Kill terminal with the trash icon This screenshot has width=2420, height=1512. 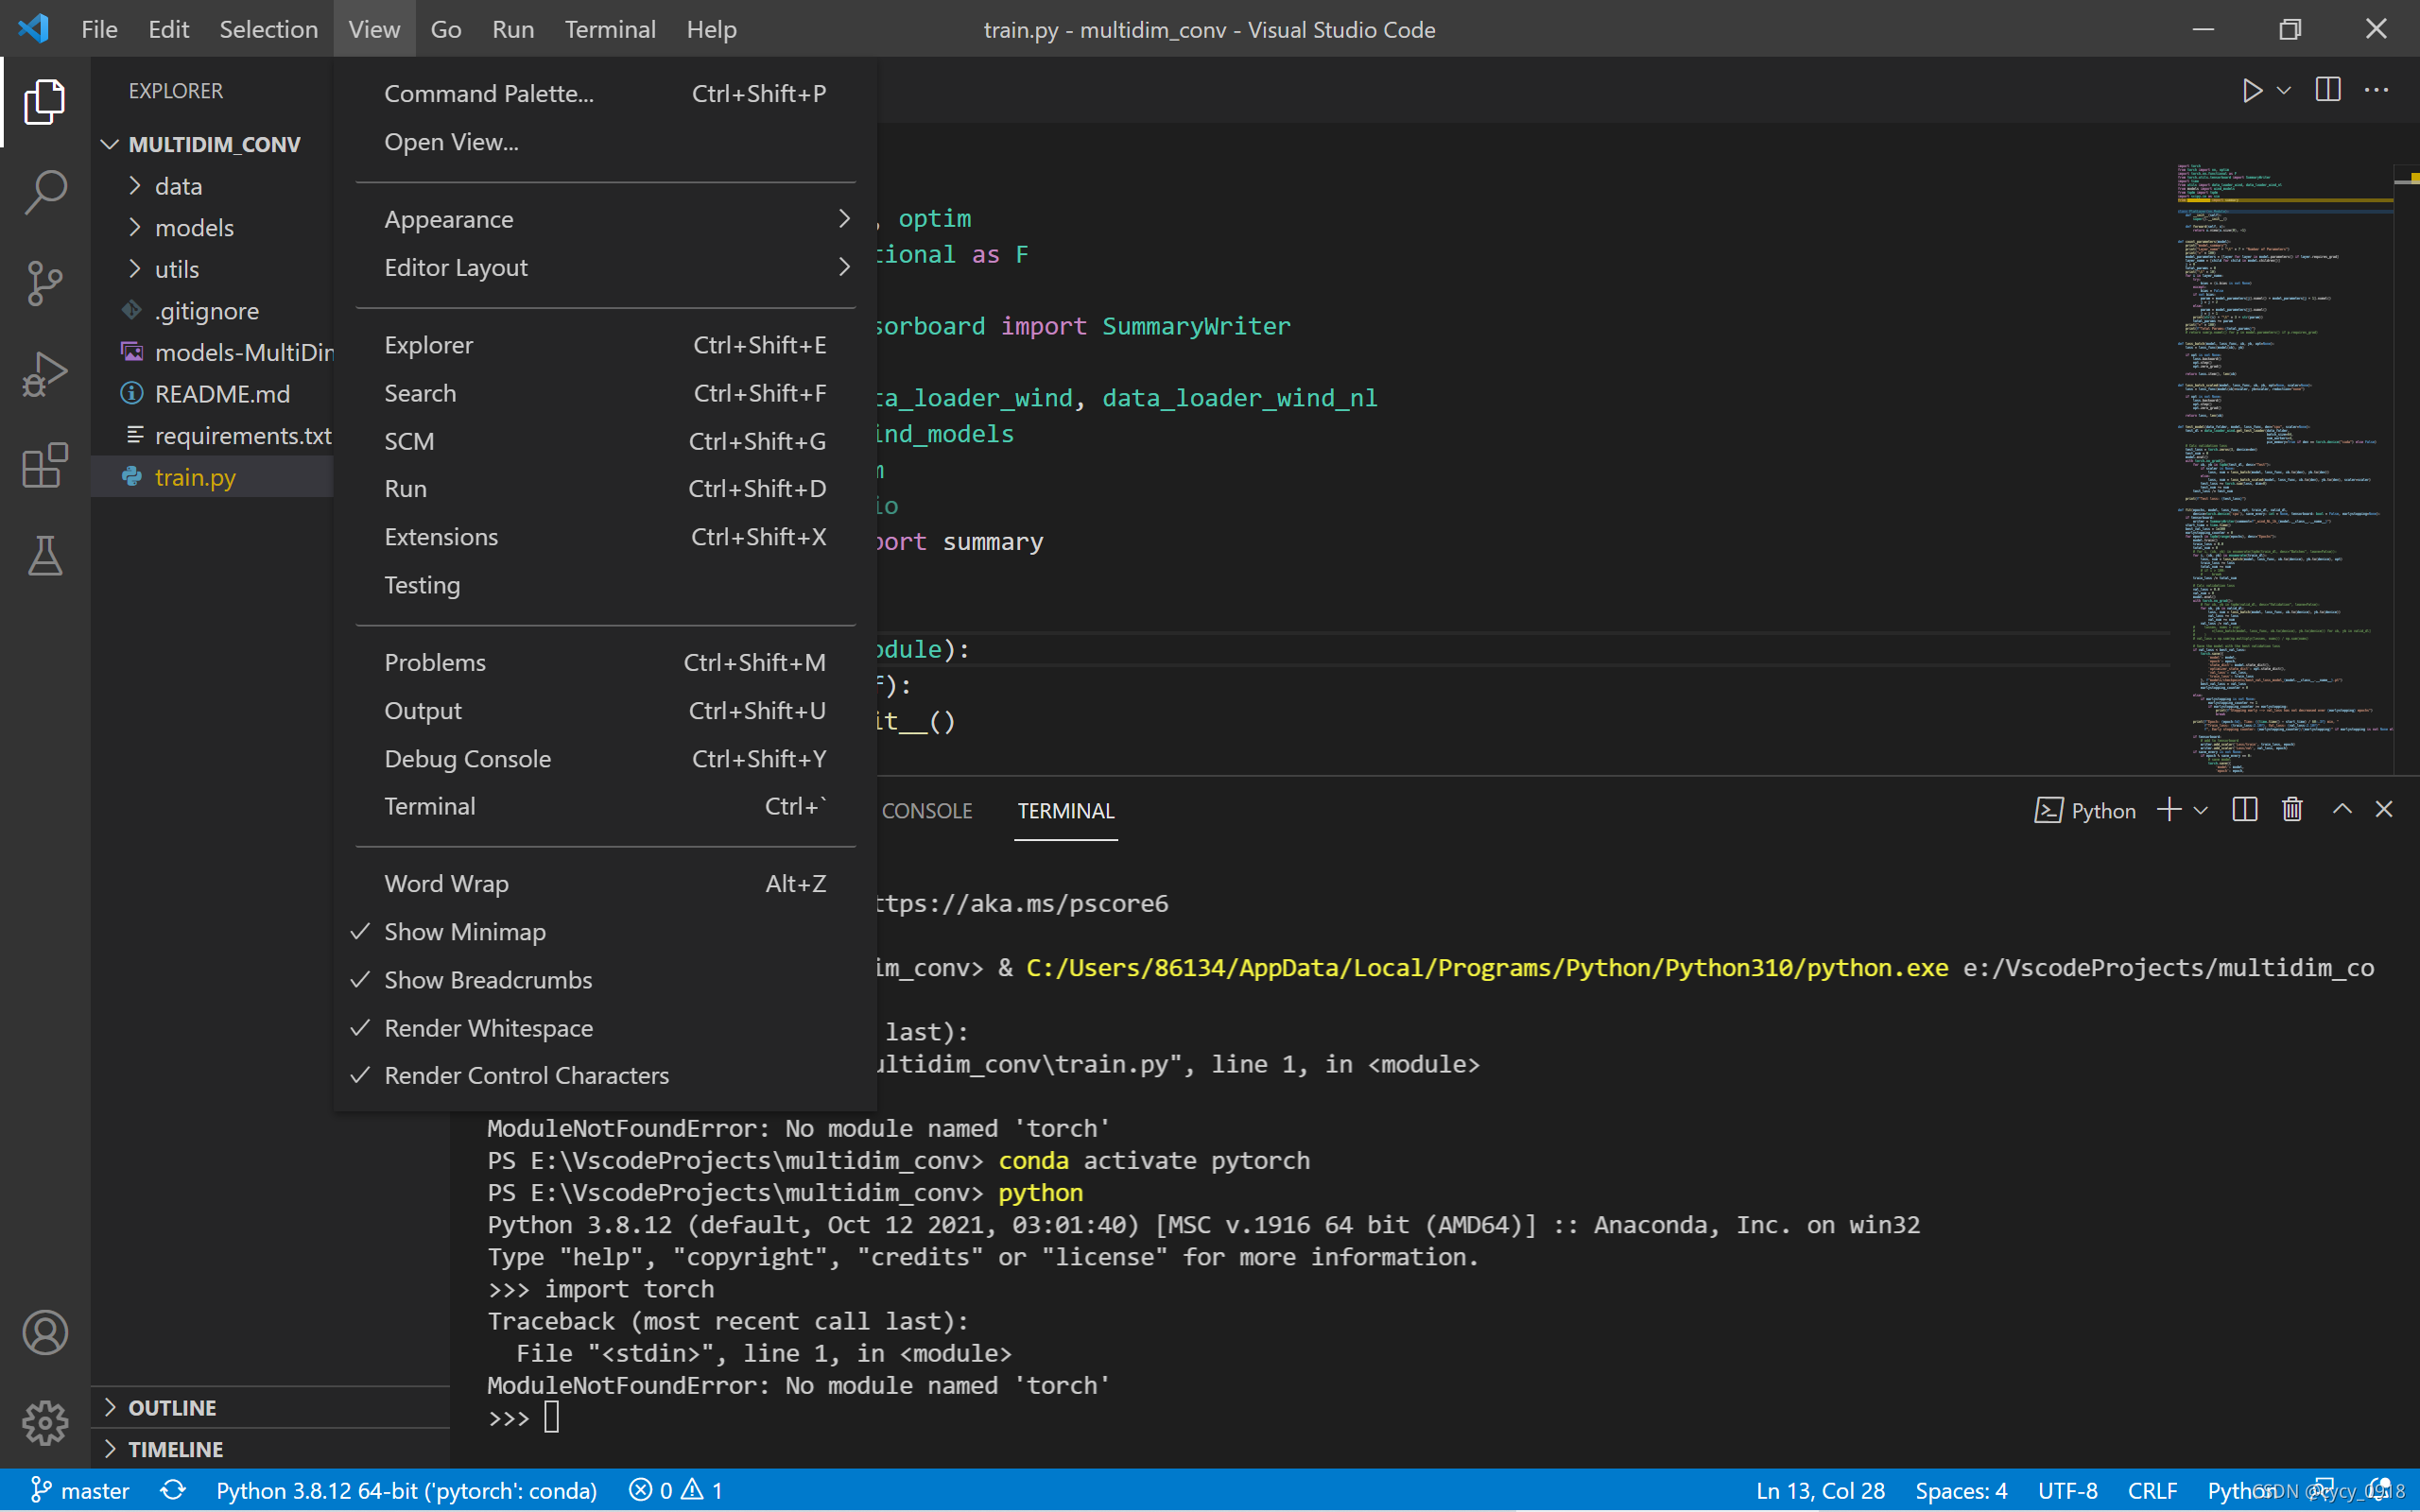point(2292,810)
